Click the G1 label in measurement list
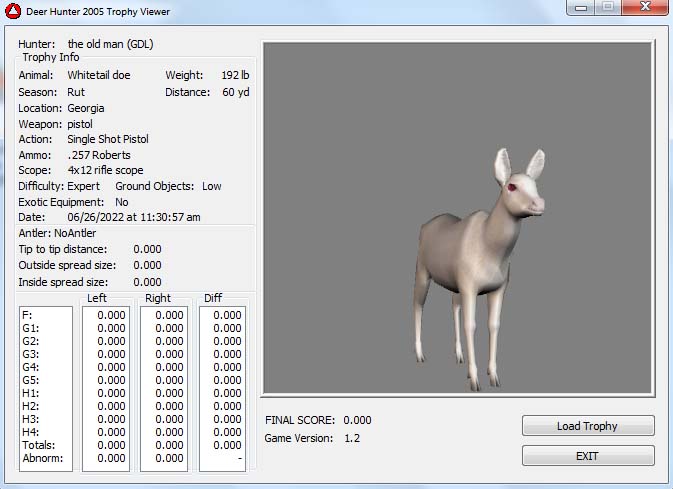This screenshot has width=673, height=489. pos(31,328)
